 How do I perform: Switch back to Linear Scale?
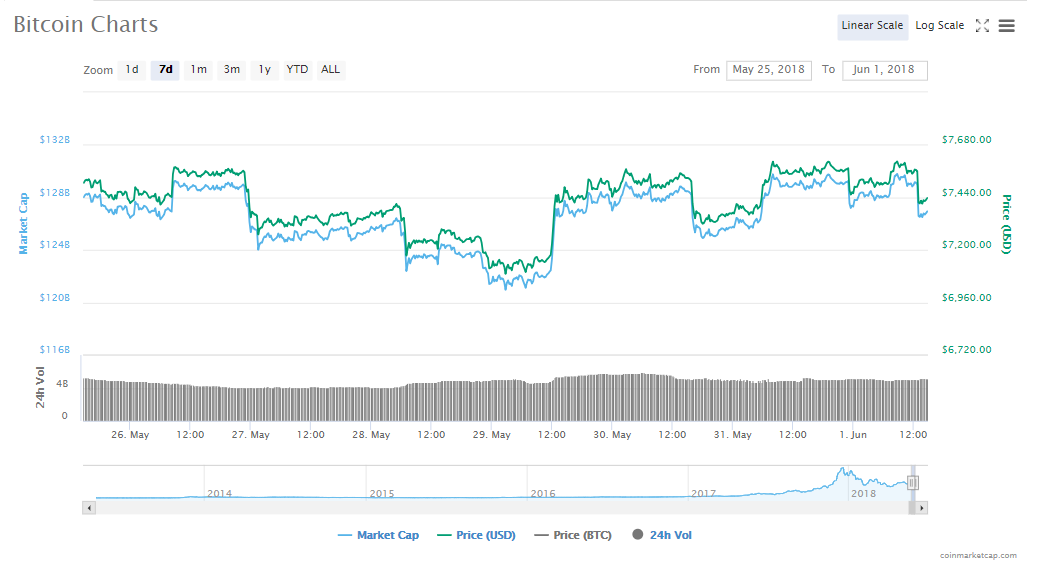coord(872,26)
